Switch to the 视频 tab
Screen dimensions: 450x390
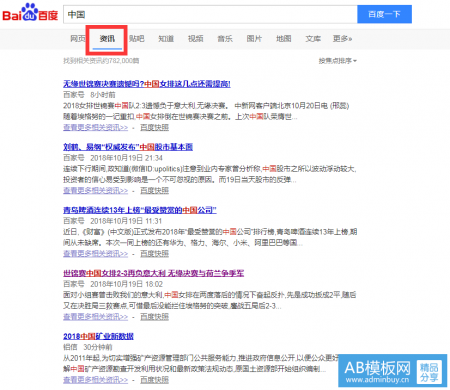click(x=195, y=39)
